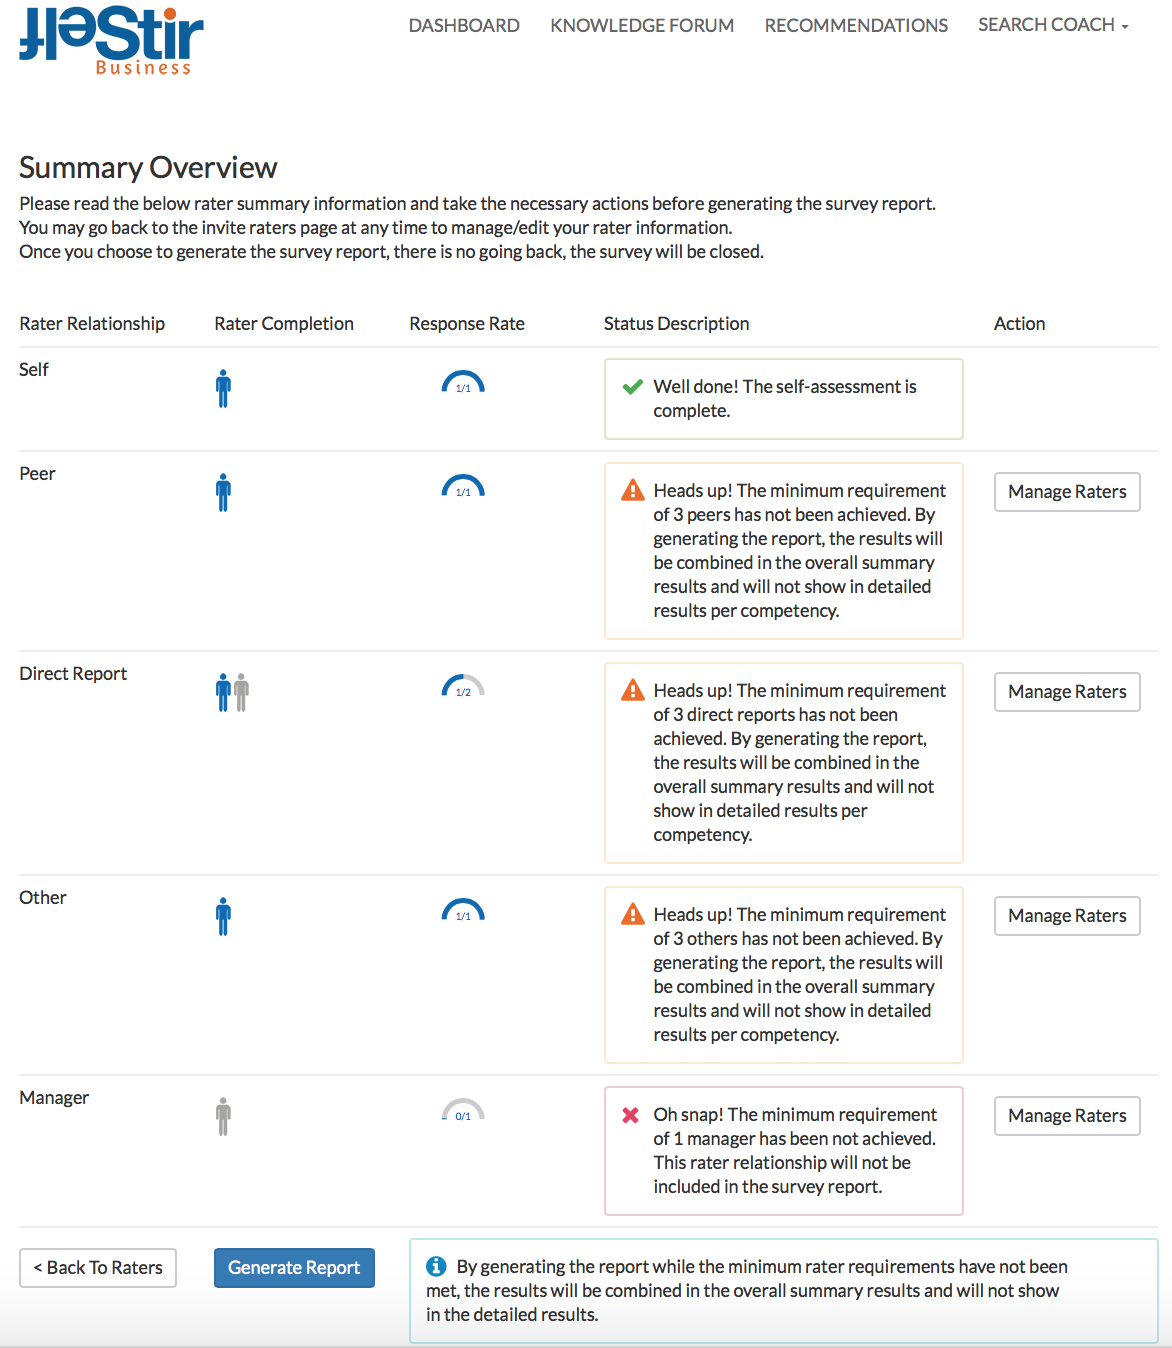The image size is (1172, 1348).
Task: Open the Recommendations page
Action: tap(856, 25)
